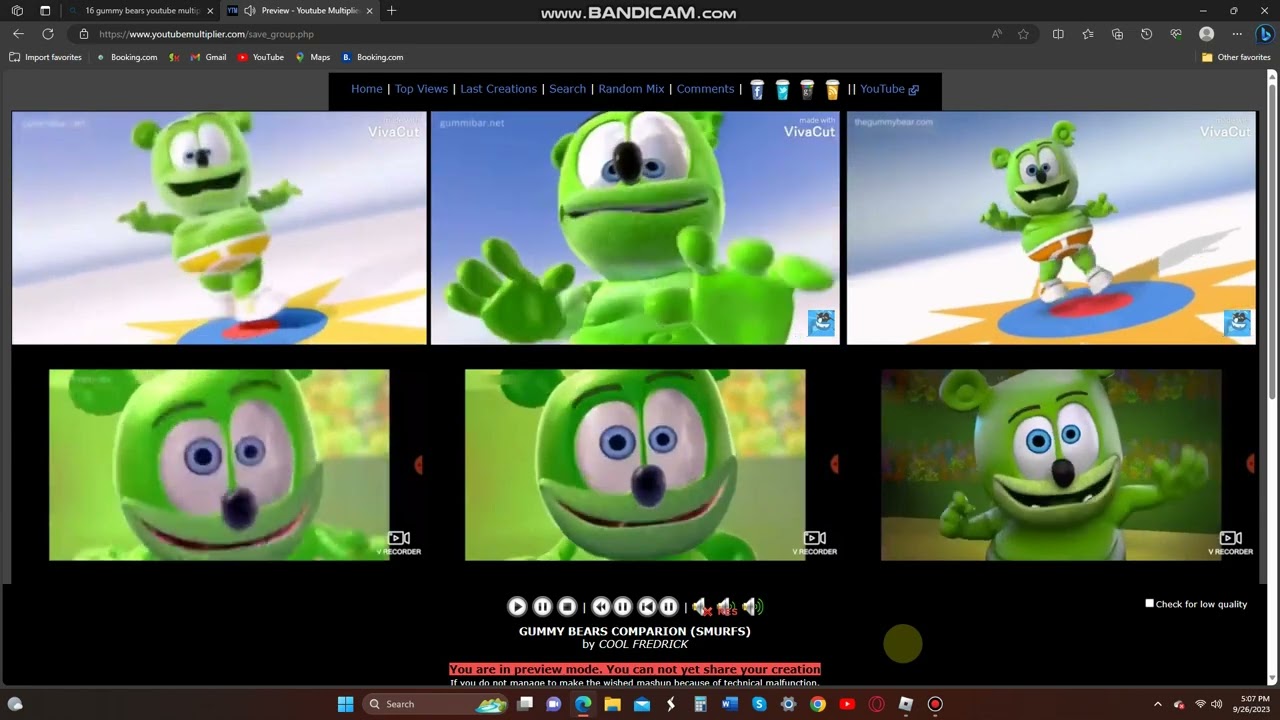
Task: Close the Preview - Youtube Multiplier tab
Action: click(370, 11)
